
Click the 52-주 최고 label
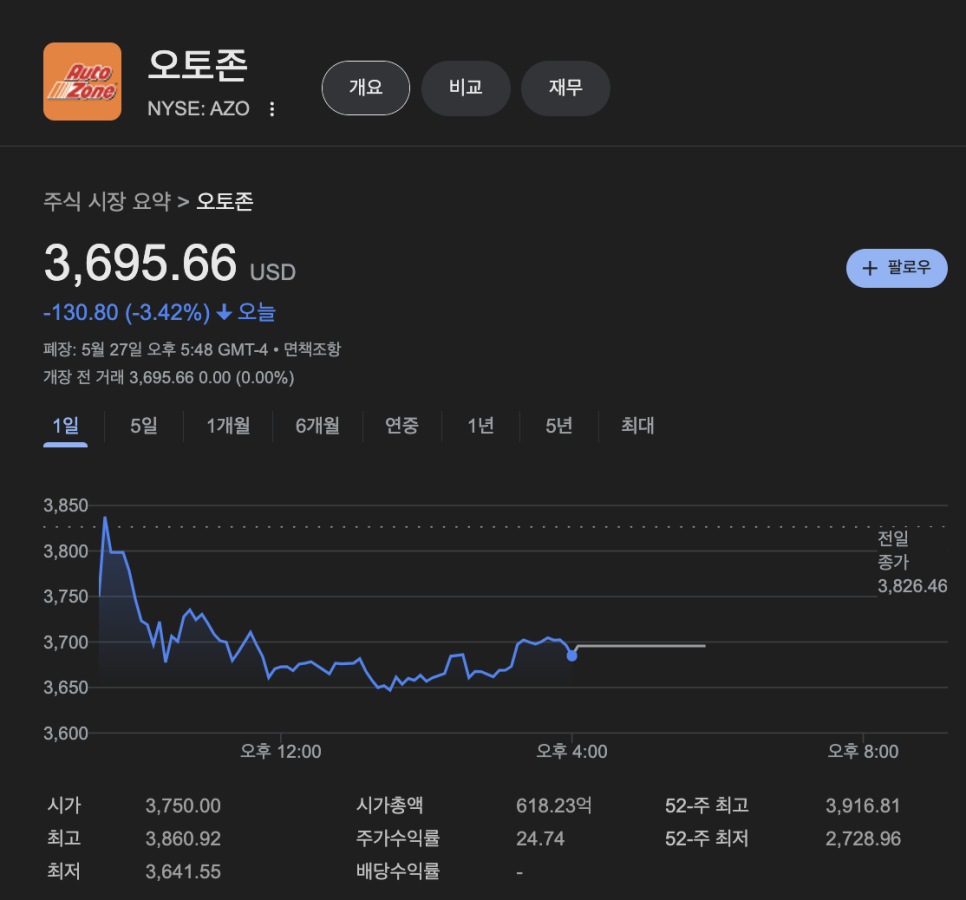click(707, 805)
